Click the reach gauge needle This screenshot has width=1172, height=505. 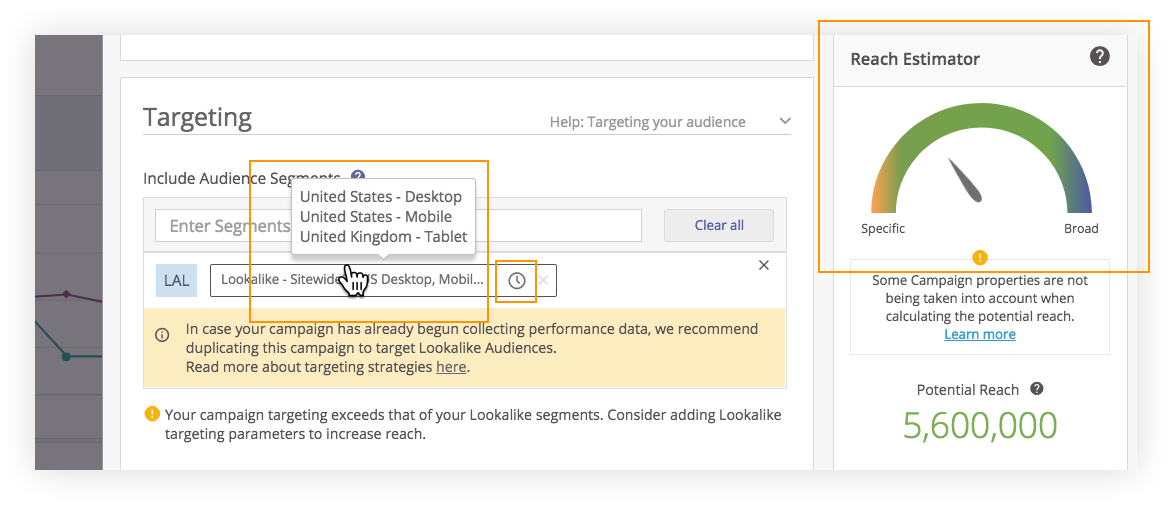point(966,180)
